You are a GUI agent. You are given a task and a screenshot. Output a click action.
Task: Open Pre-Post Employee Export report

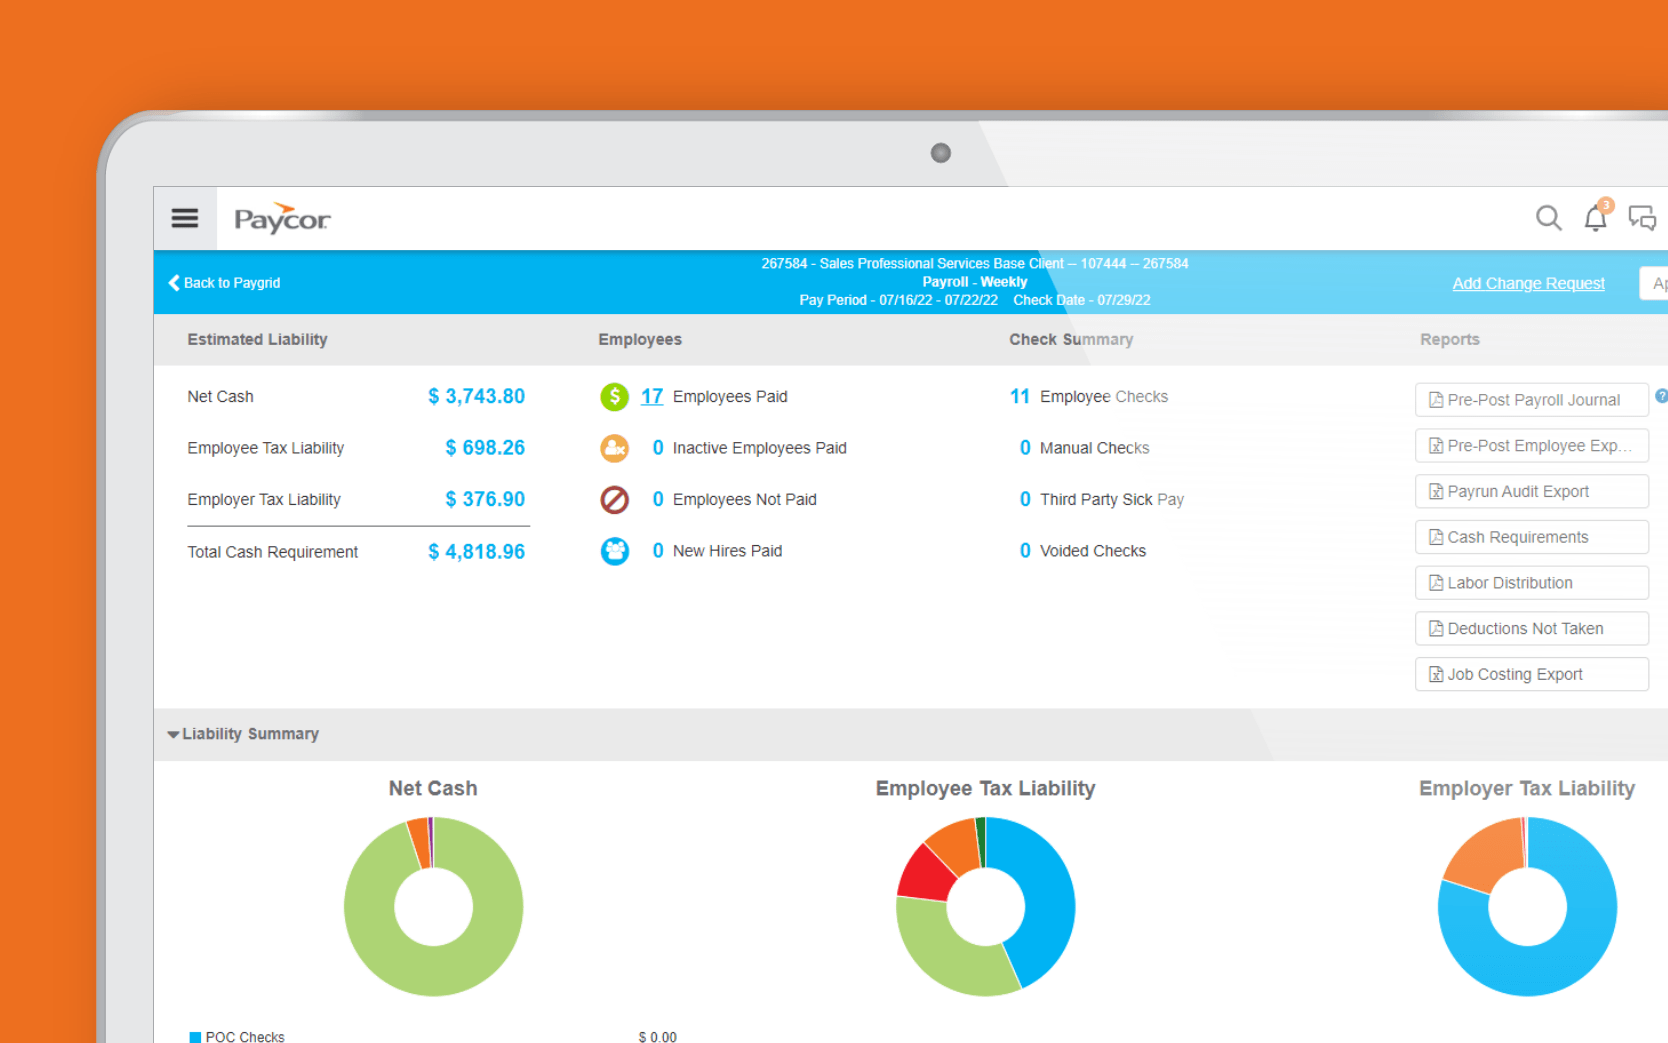click(1531, 446)
